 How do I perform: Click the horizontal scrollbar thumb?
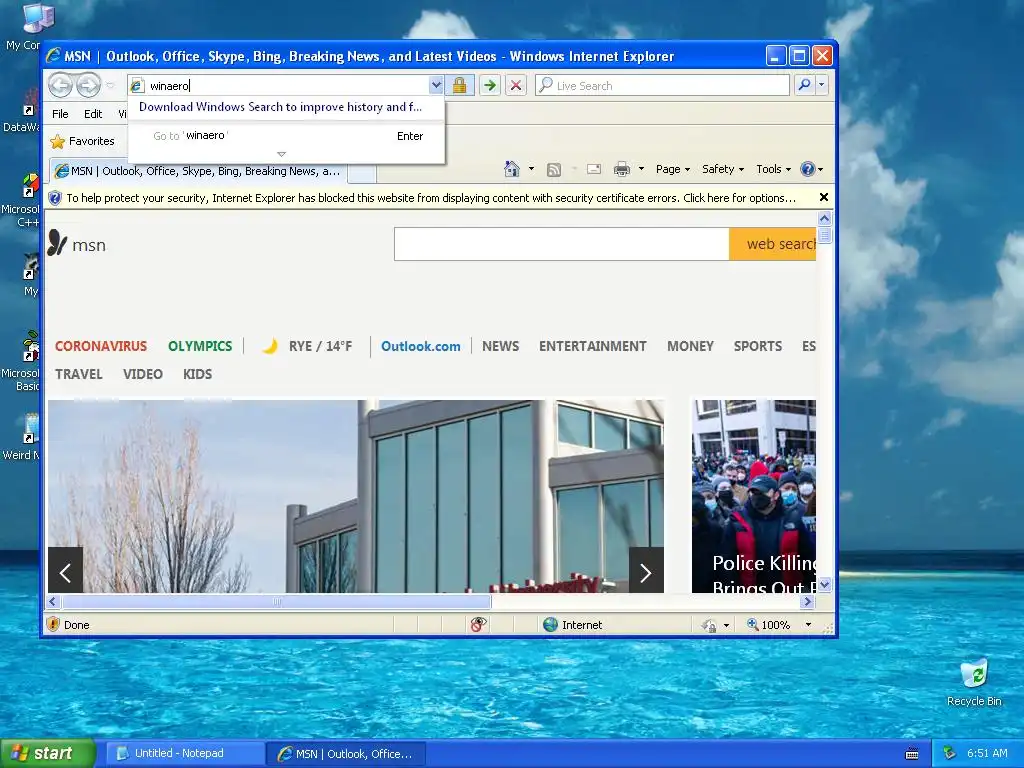click(x=276, y=601)
